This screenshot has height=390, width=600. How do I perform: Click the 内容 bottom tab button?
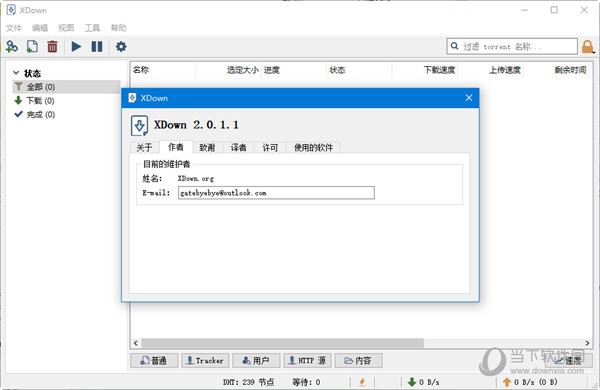pos(359,361)
